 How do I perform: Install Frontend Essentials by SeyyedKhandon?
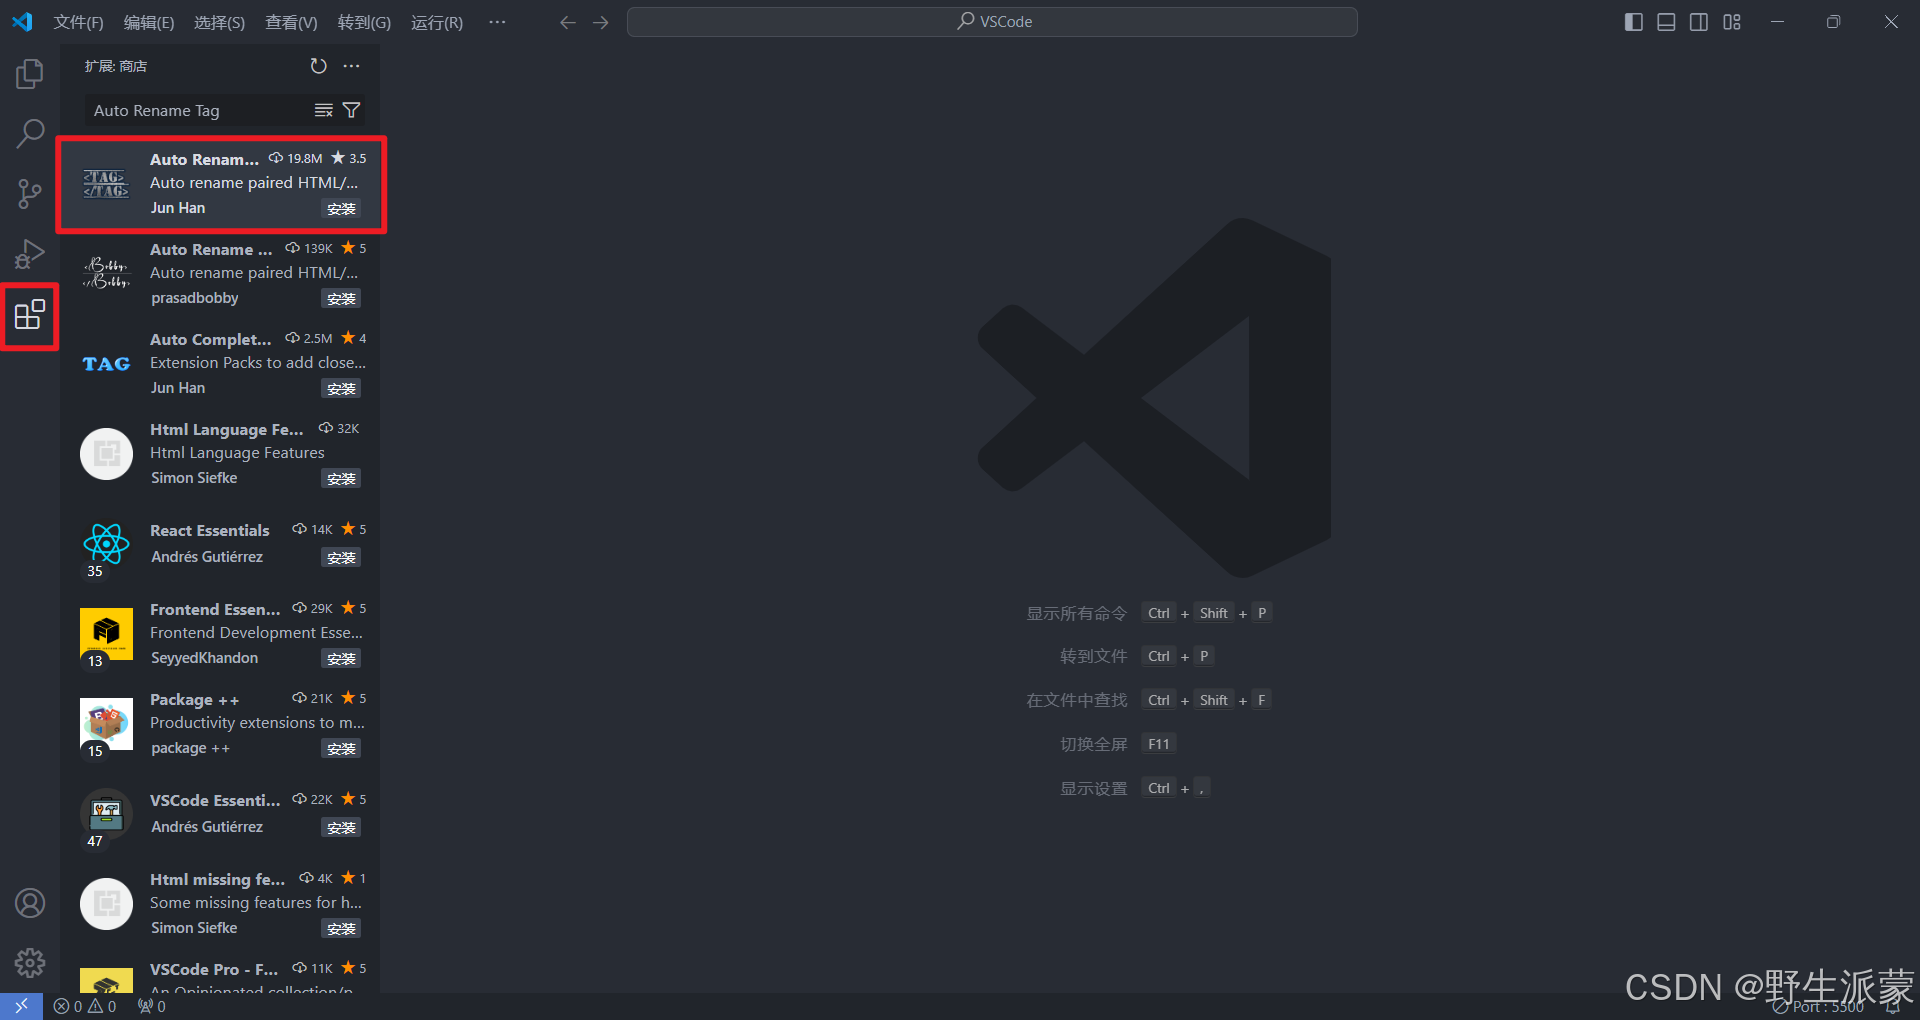(341, 658)
